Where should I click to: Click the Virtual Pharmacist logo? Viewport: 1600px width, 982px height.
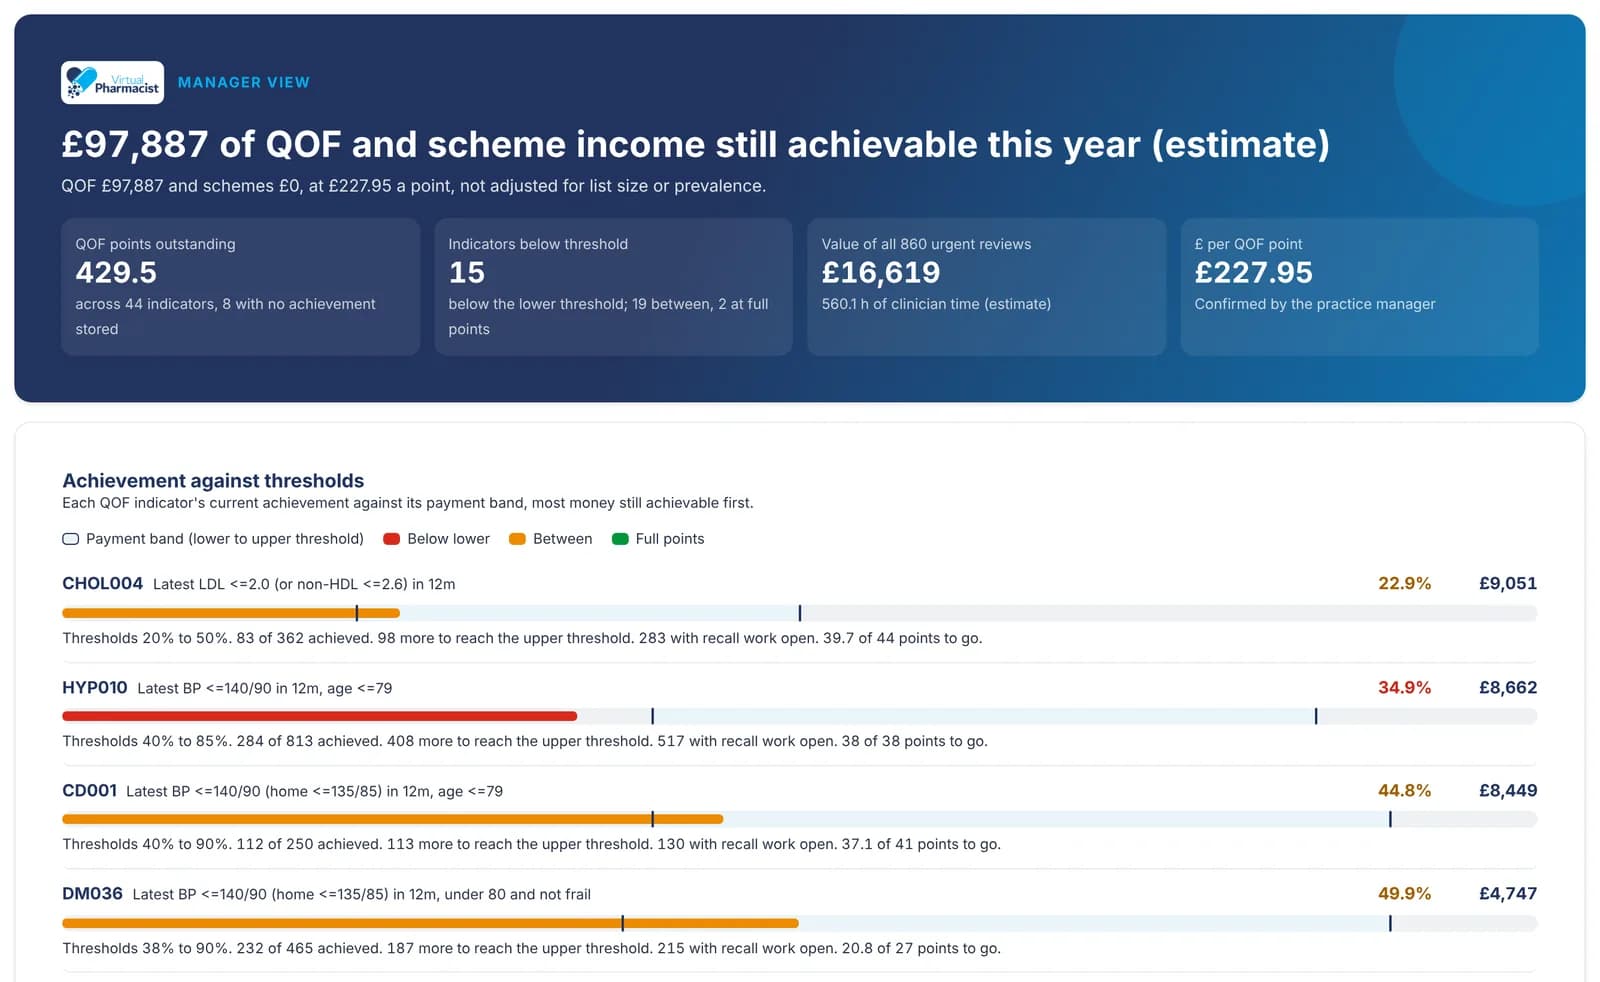[112, 83]
